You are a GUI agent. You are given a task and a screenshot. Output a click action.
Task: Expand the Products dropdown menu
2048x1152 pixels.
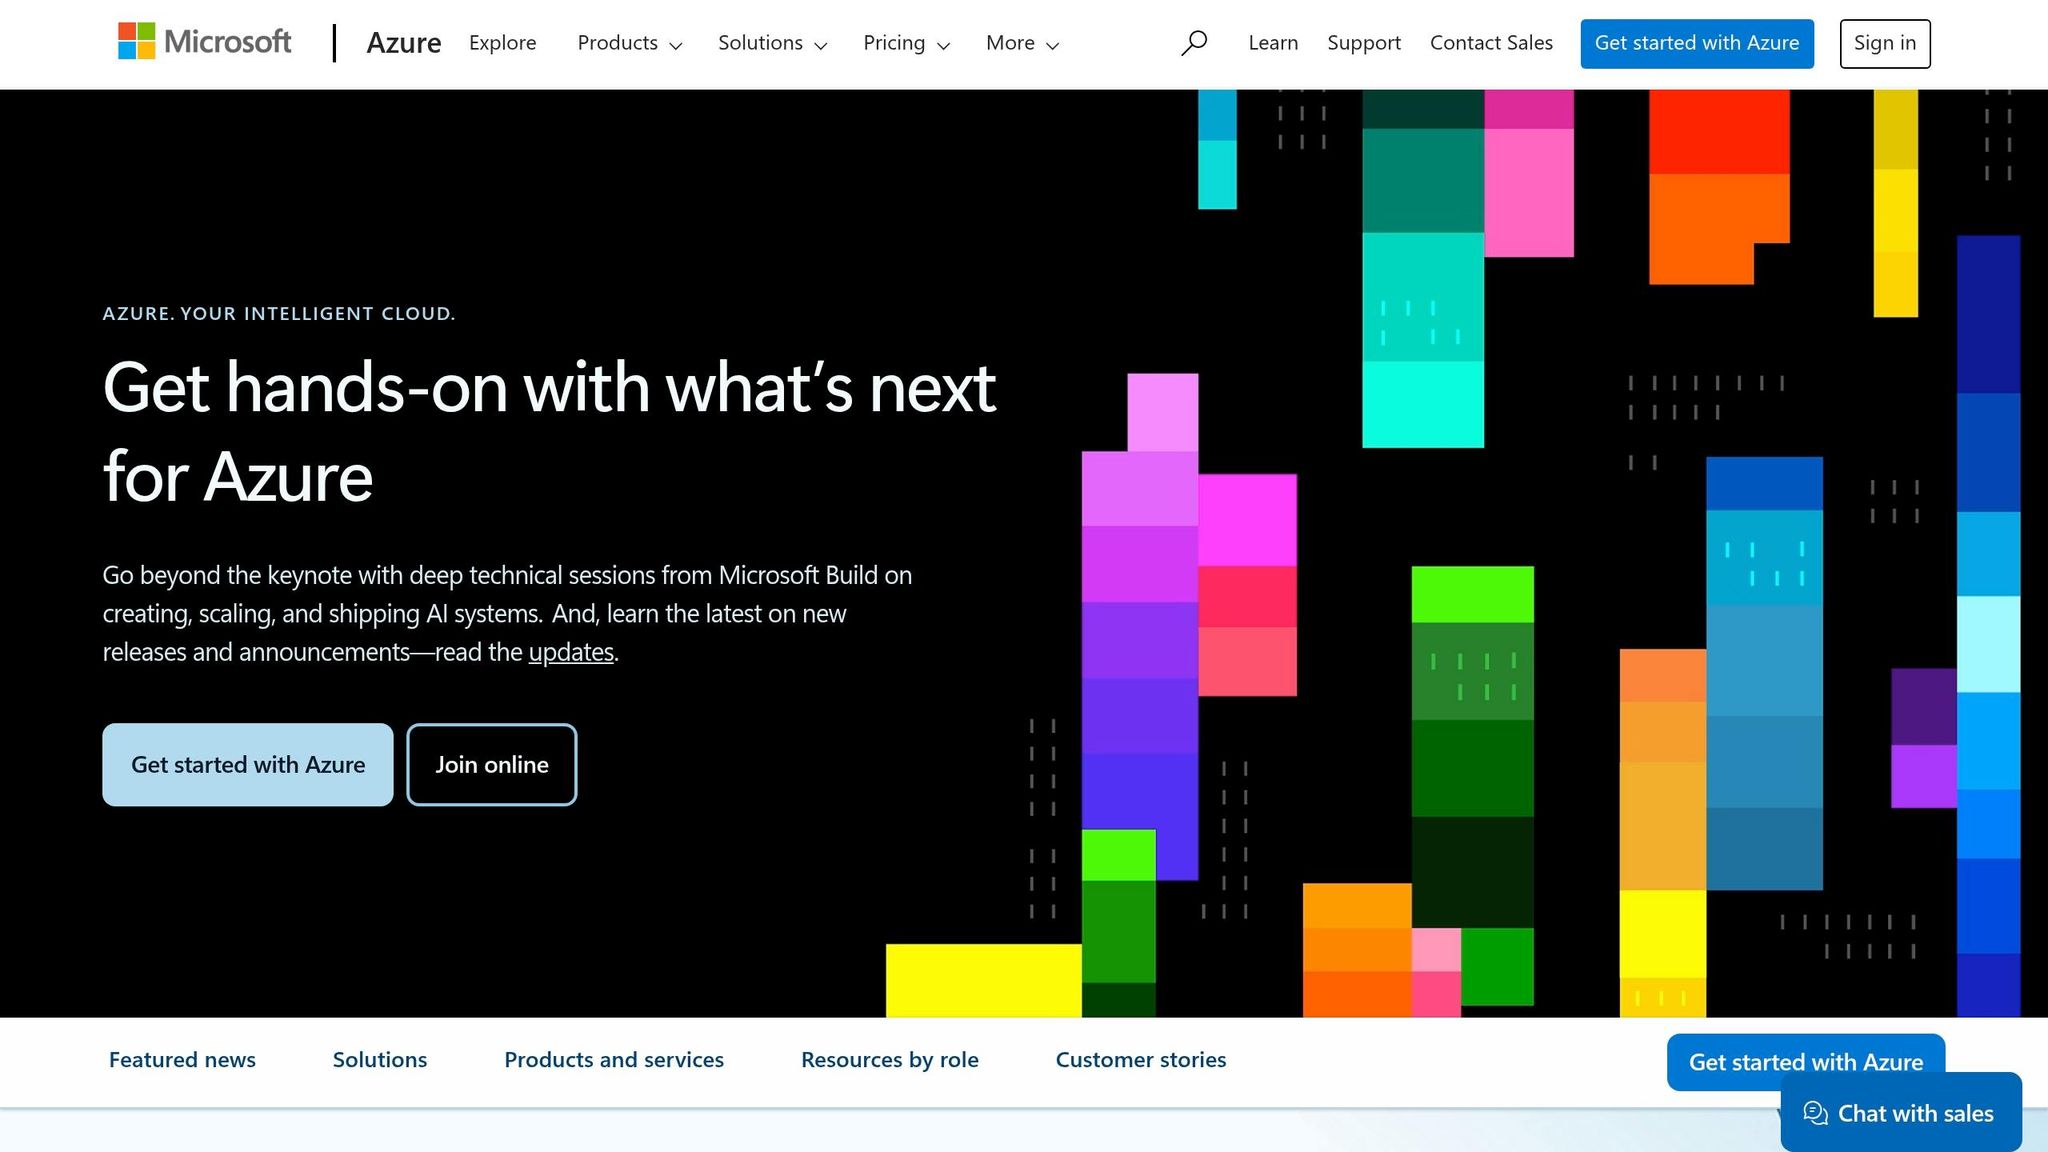tap(630, 43)
